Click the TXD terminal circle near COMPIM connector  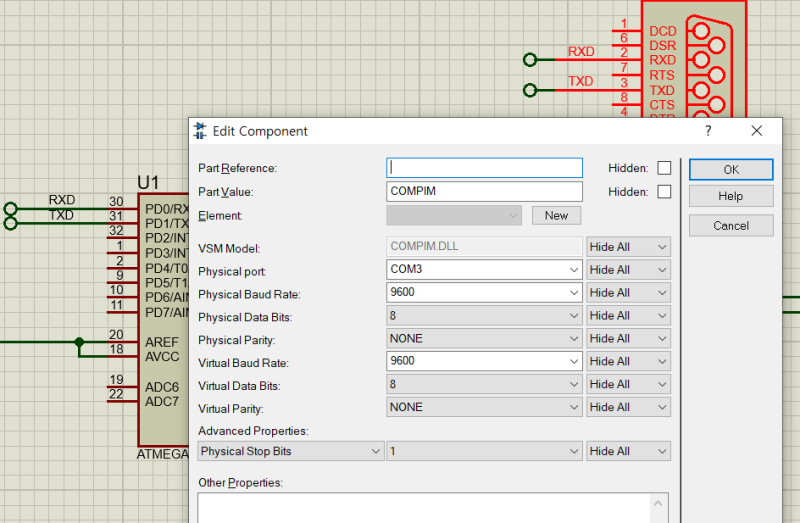(x=530, y=90)
